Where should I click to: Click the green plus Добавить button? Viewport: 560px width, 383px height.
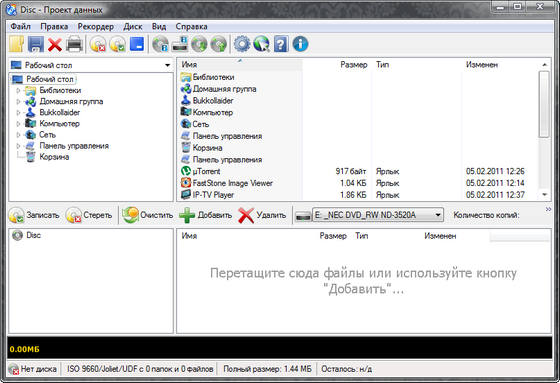[205, 215]
